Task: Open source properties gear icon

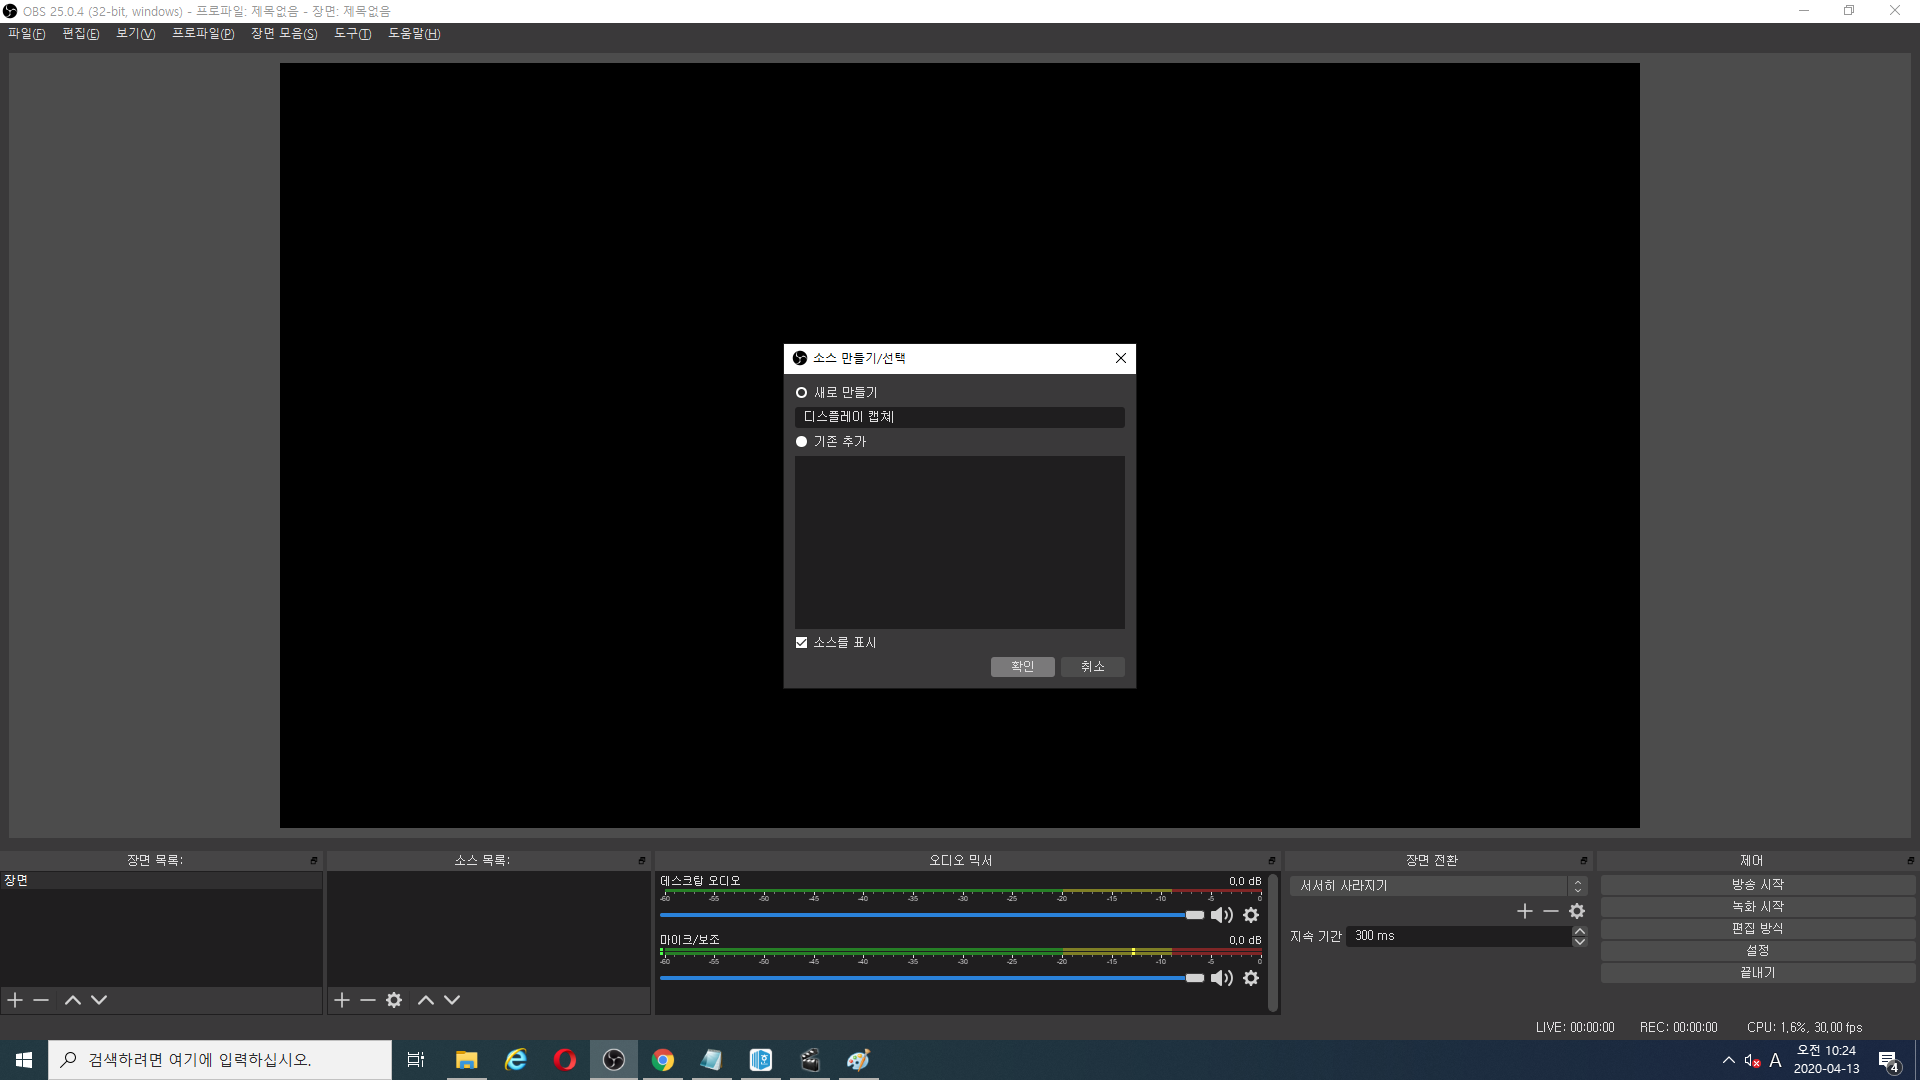Action: point(394,1000)
